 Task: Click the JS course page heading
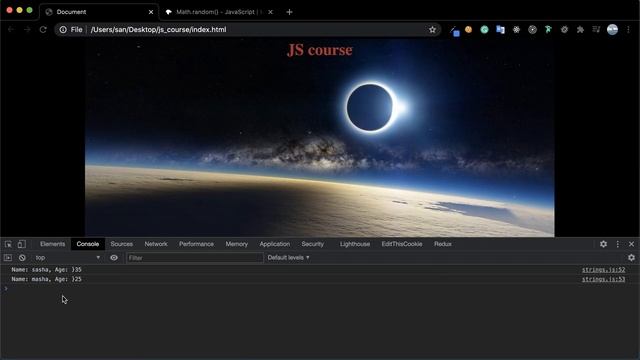pyautogui.click(x=320, y=50)
